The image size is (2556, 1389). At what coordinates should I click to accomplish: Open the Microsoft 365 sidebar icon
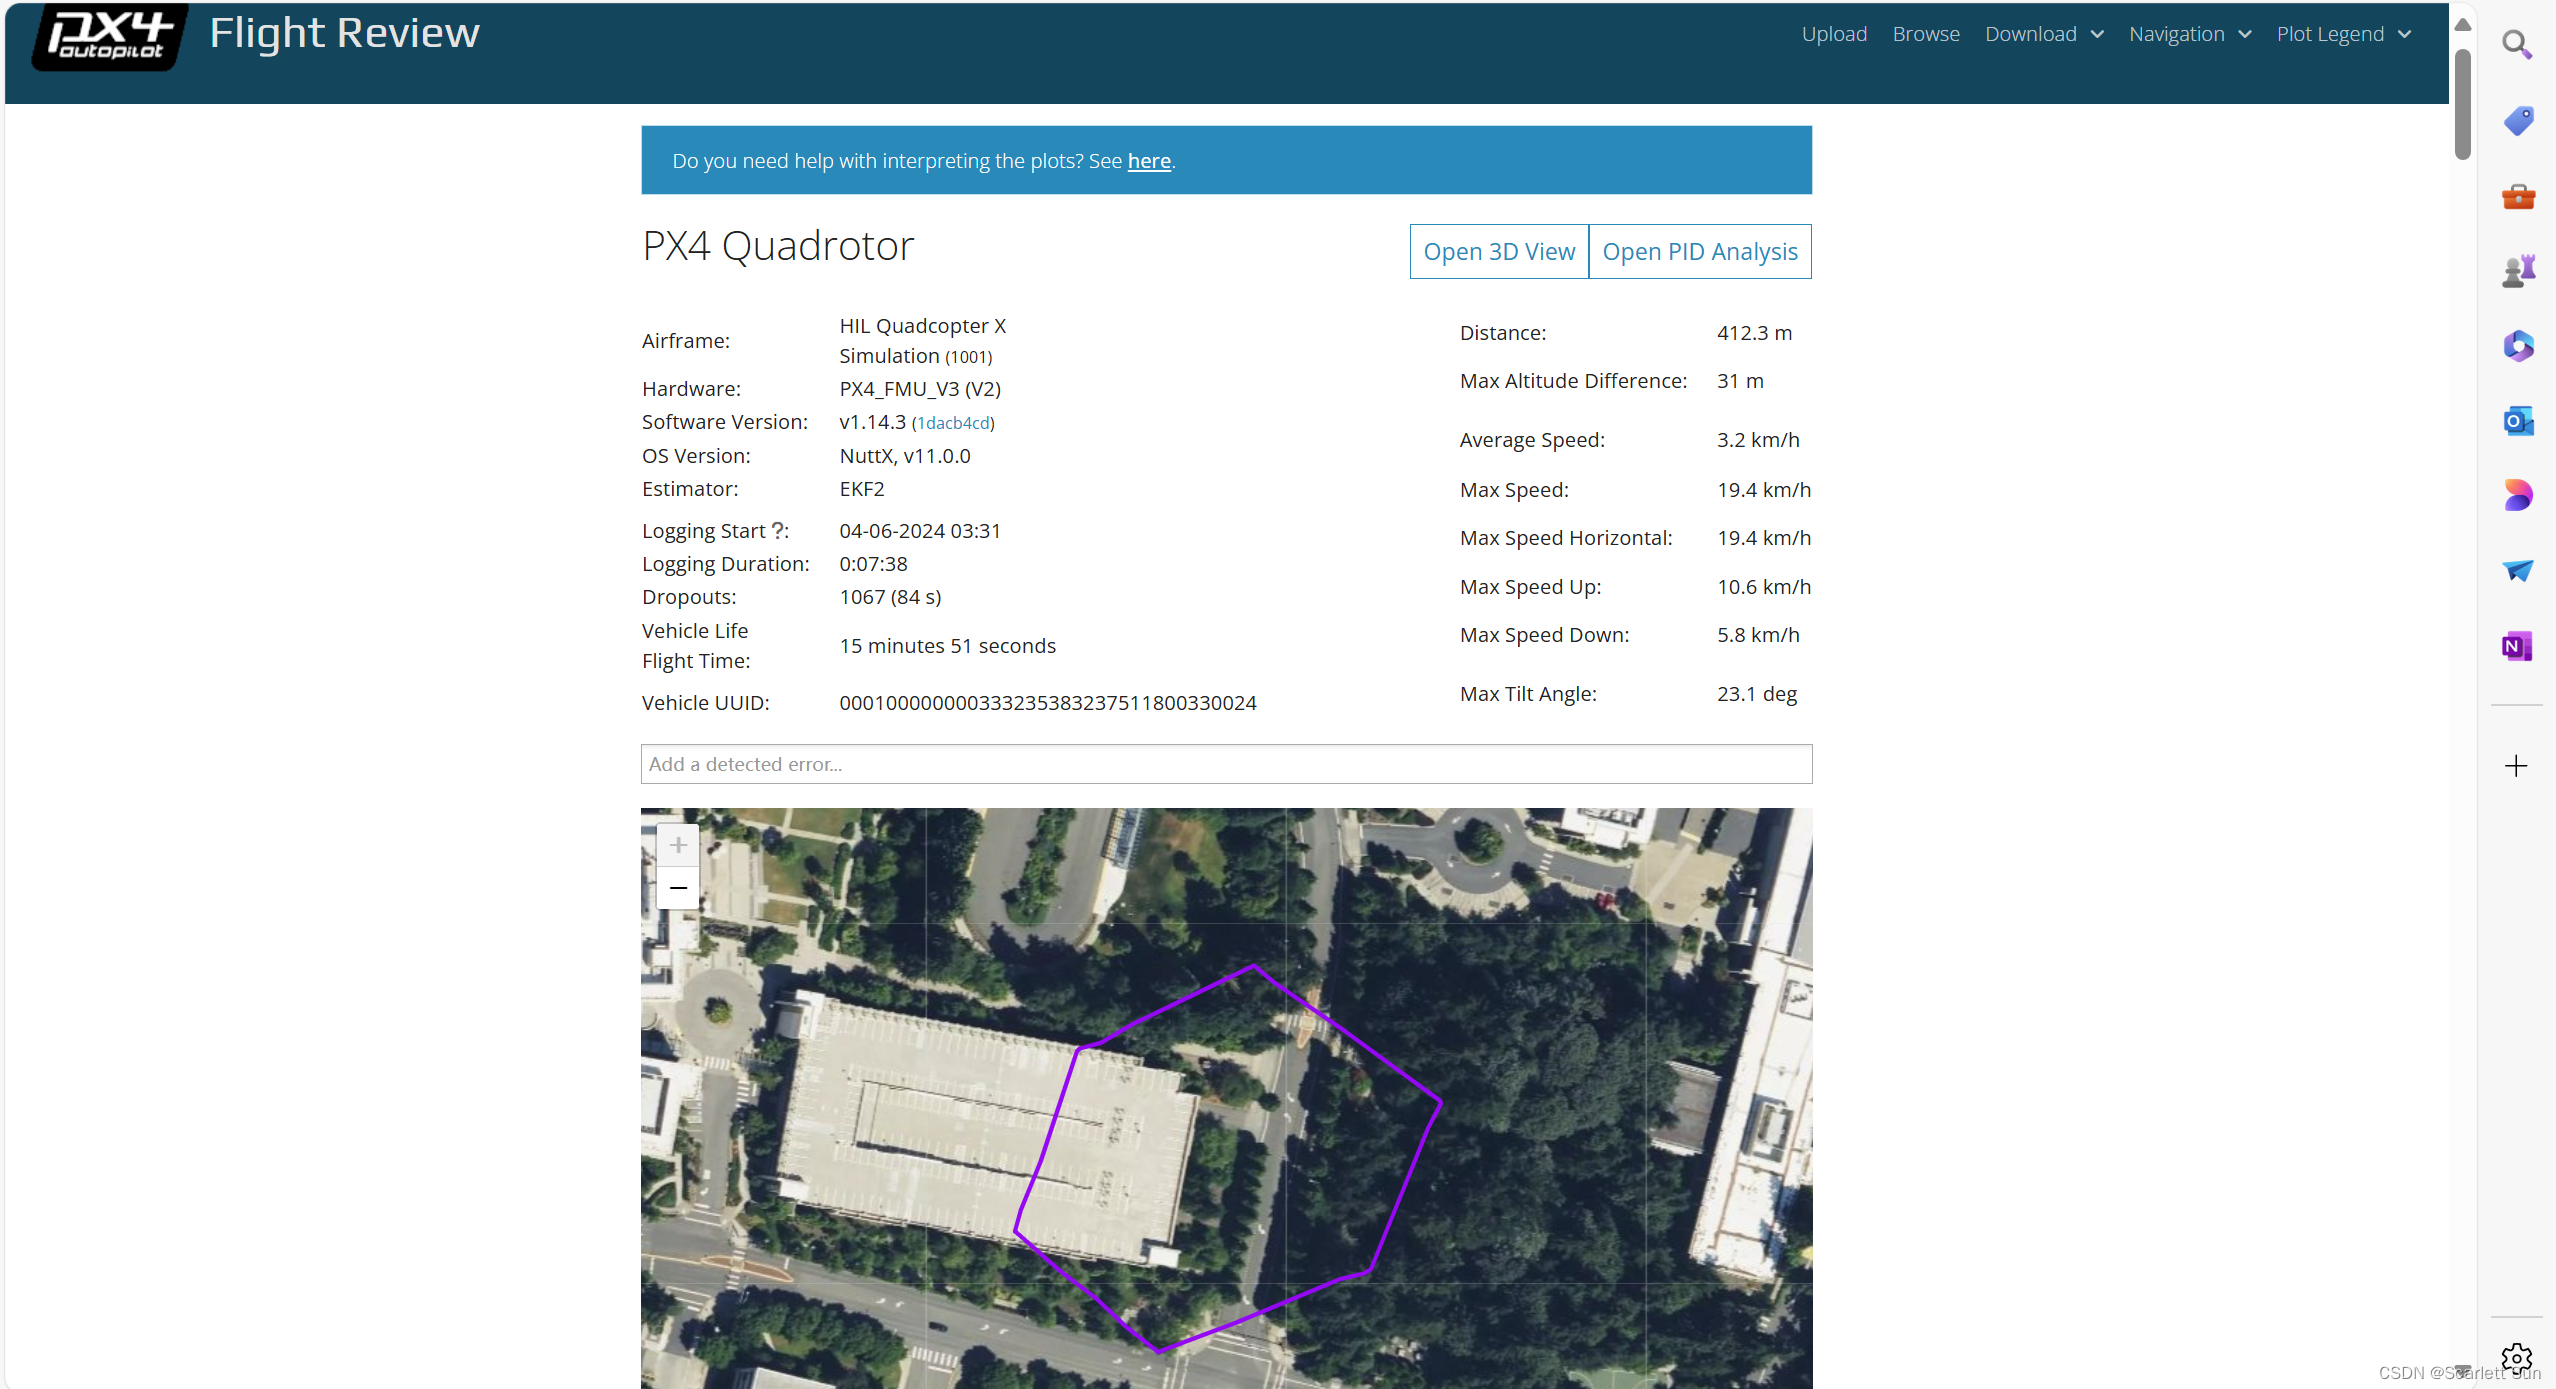tap(2517, 346)
